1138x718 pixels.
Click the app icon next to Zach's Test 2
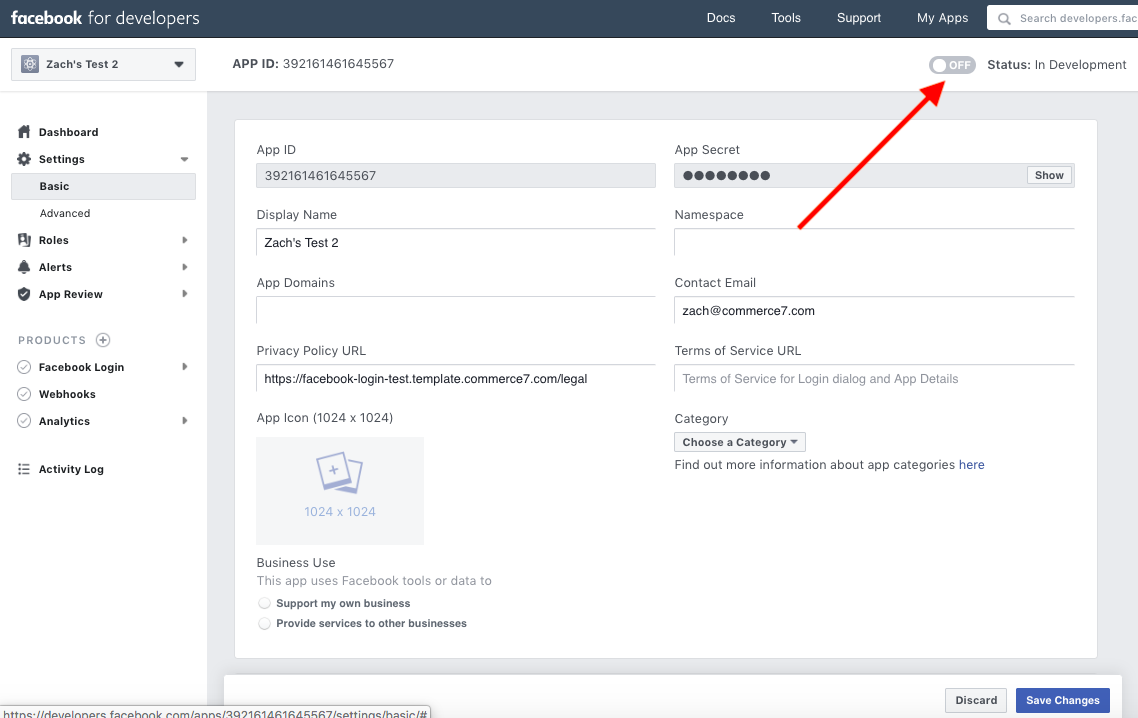30,64
